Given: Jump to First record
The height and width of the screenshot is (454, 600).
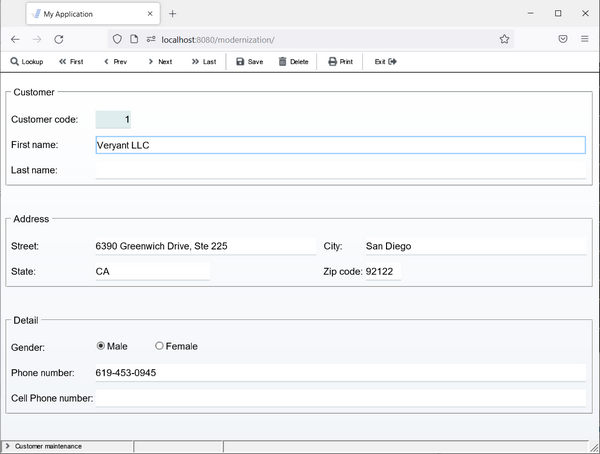Looking at the screenshot, I should [71, 61].
